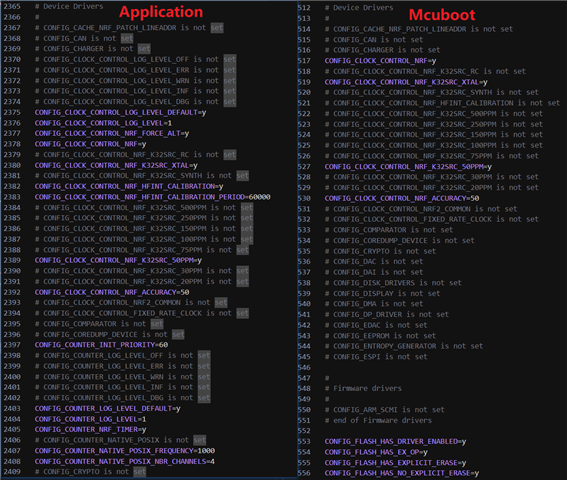The width and height of the screenshot is (567, 480).
Task: Click CONFIG_CLOCK_CONTROL_NRF2_COMMON comment on line 2393
Action: tap(131, 302)
